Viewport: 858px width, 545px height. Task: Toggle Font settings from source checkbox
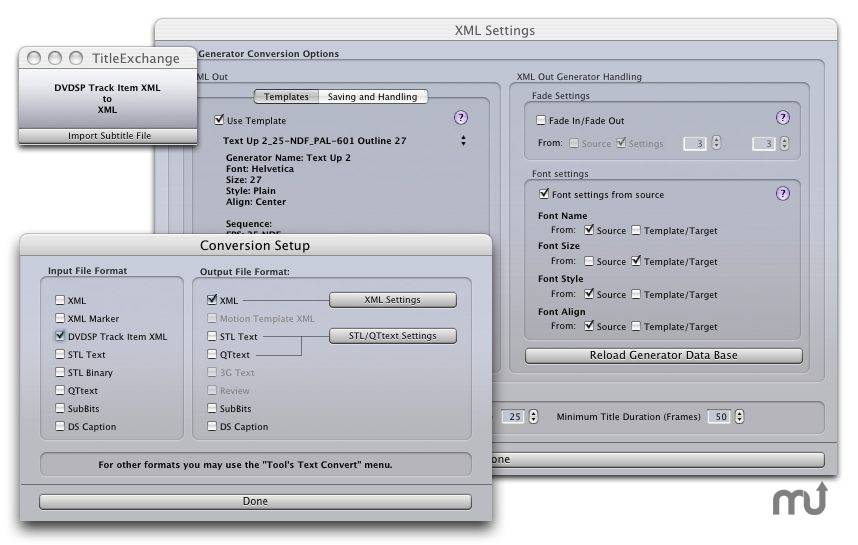[x=544, y=194]
